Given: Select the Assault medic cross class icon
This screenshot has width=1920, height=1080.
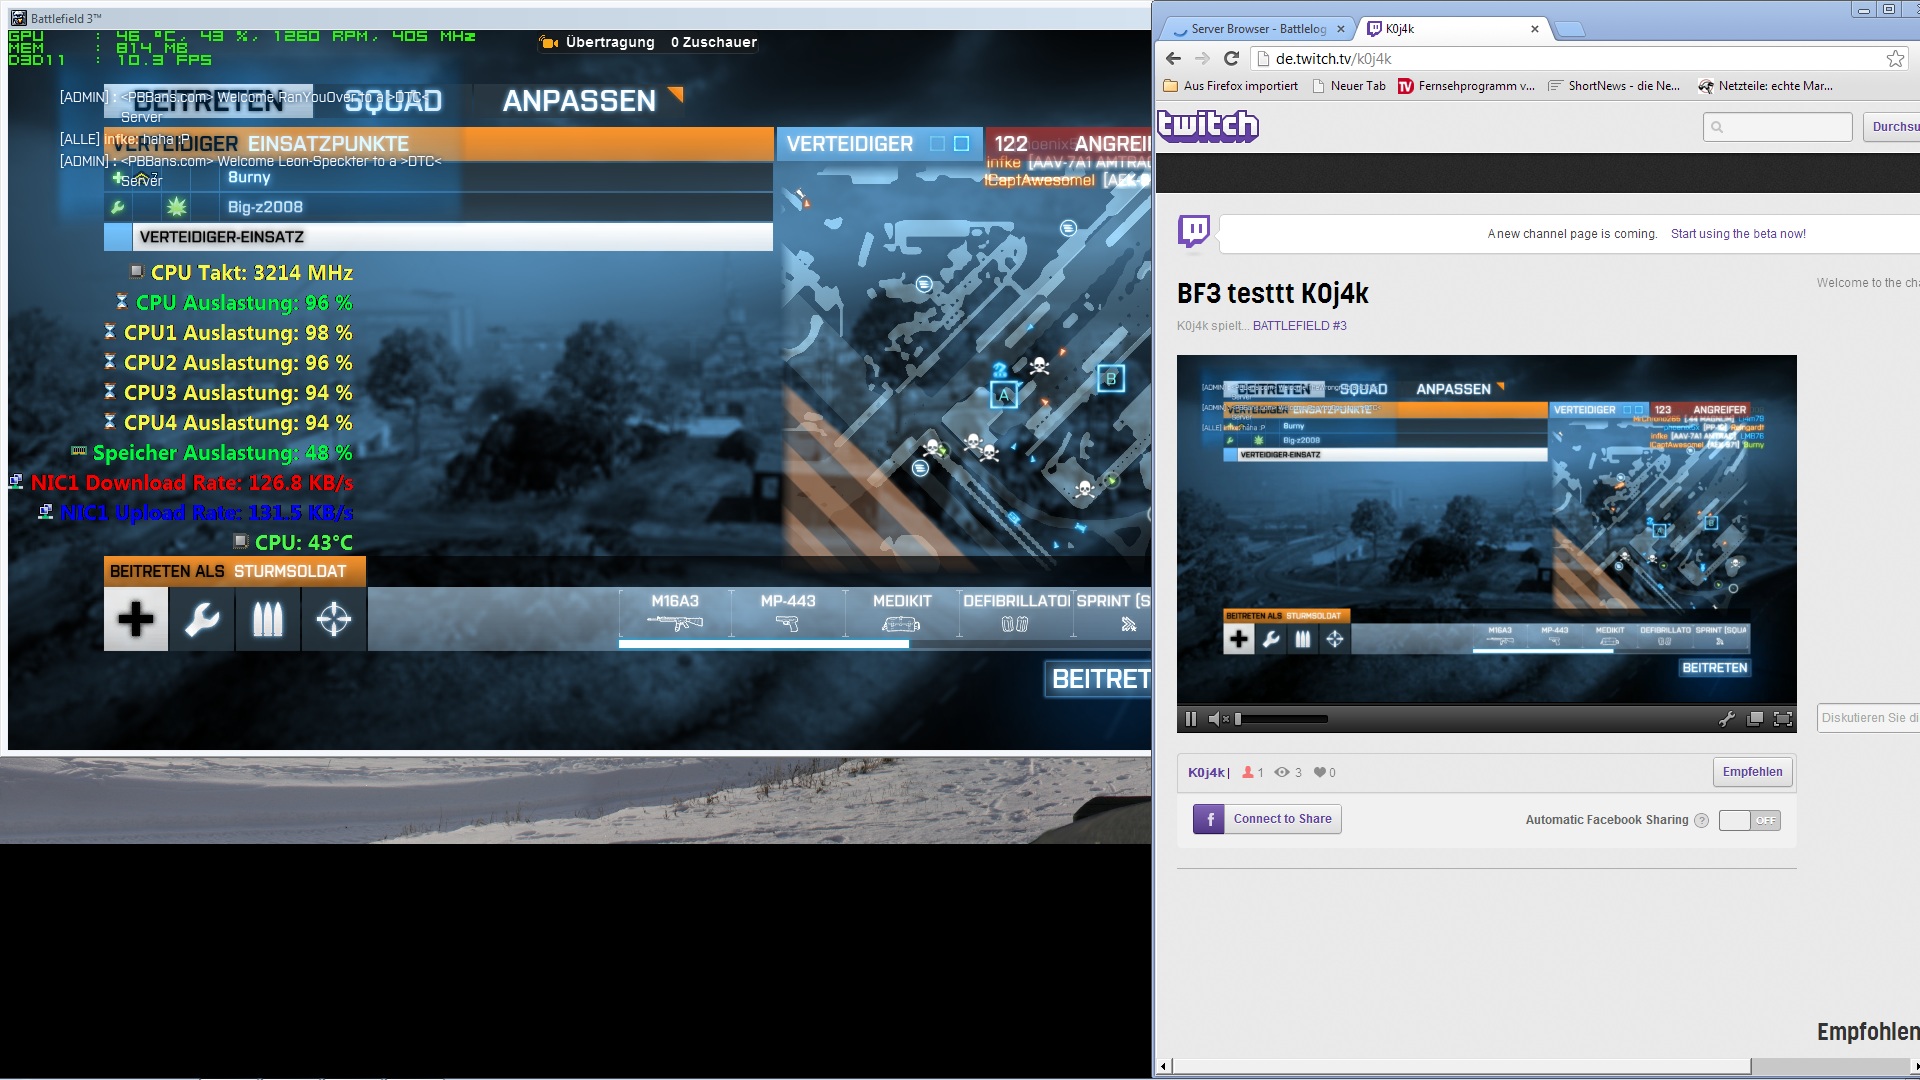Looking at the screenshot, I should pyautogui.click(x=136, y=619).
